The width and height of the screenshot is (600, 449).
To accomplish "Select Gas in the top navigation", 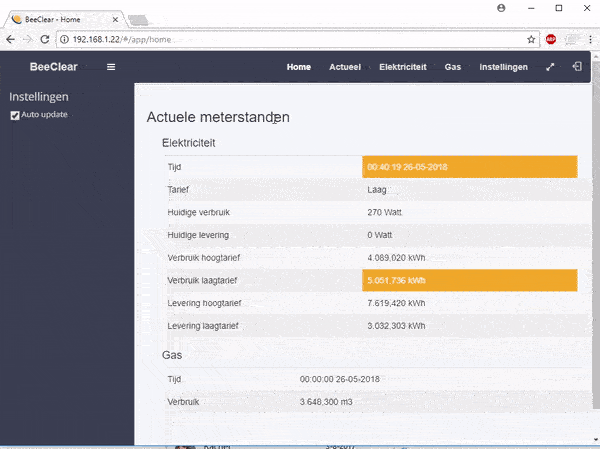I will coord(453,67).
